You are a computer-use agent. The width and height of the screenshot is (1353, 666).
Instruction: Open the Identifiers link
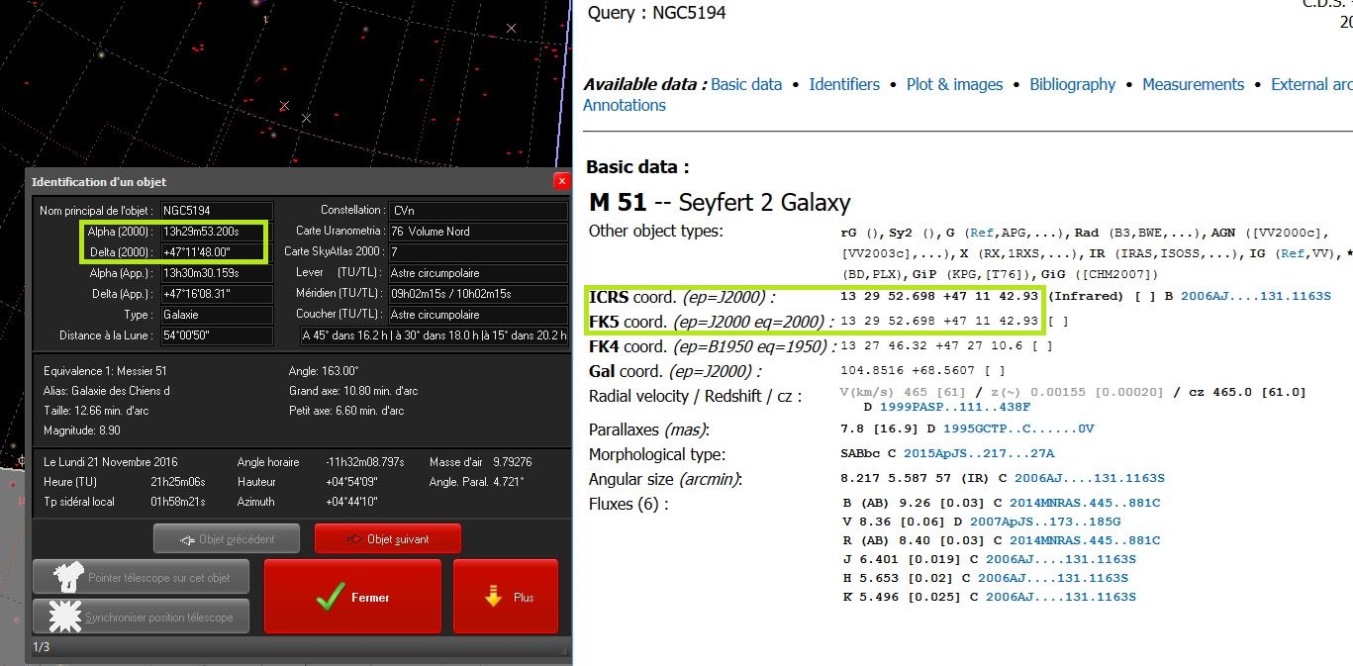tap(844, 84)
